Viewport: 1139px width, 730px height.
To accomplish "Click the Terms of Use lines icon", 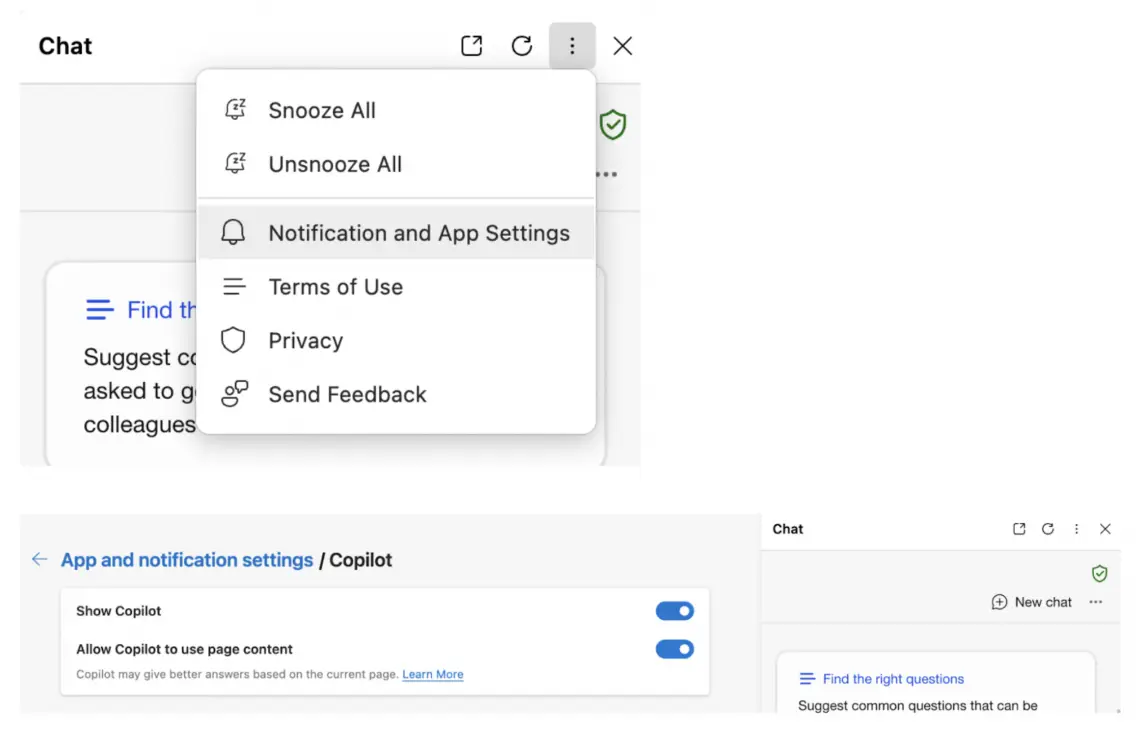I will coord(234,286).
